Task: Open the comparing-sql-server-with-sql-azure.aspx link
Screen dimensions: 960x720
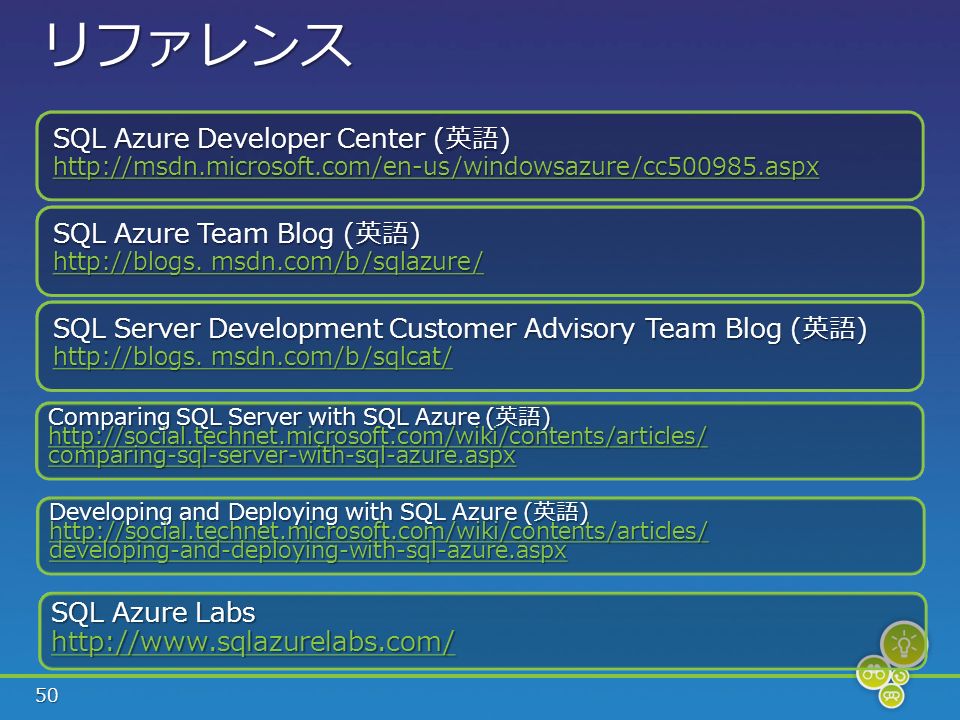Action: [282, 456]
